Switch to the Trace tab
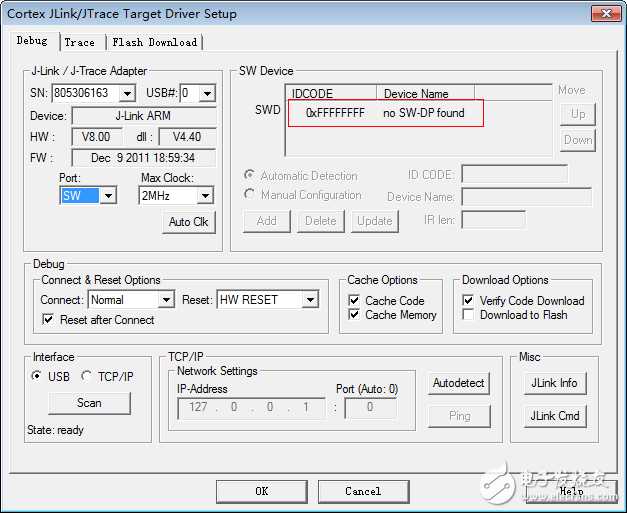 [80, 42]
